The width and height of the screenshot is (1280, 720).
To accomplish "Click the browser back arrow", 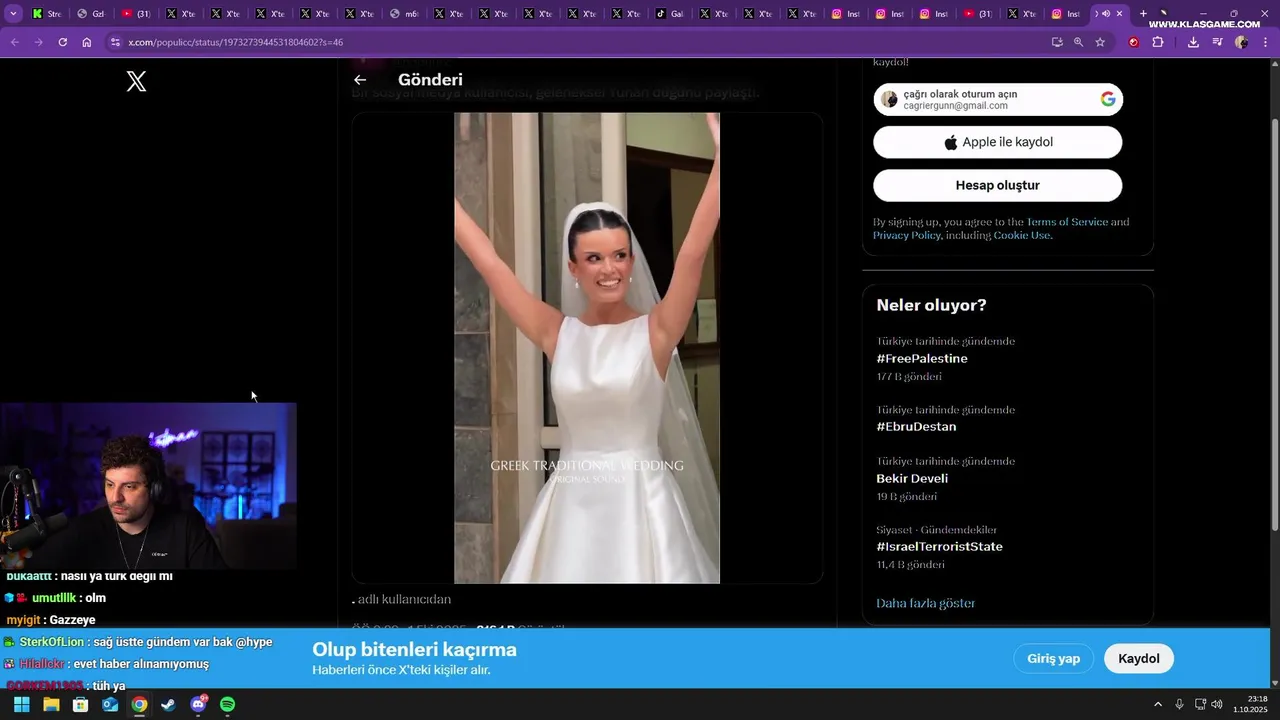I will click(x=14, y=42).
